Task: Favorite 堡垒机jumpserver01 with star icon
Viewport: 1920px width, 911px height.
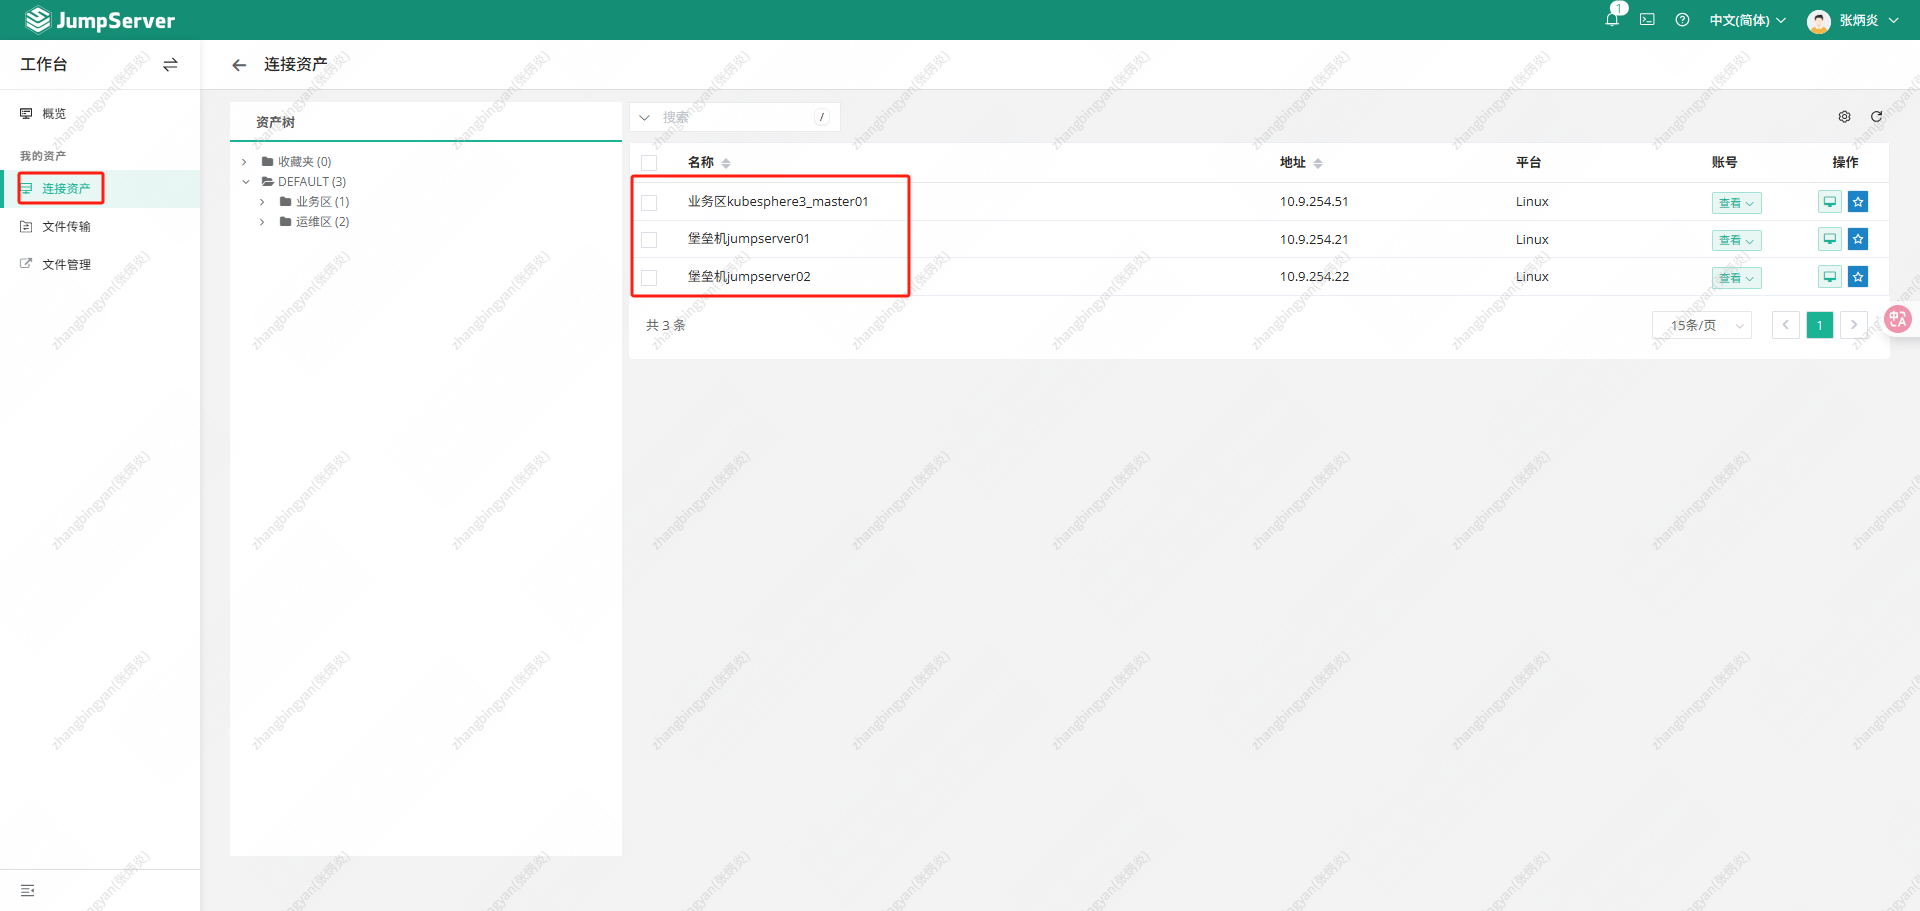Action: pos(1858,239)
